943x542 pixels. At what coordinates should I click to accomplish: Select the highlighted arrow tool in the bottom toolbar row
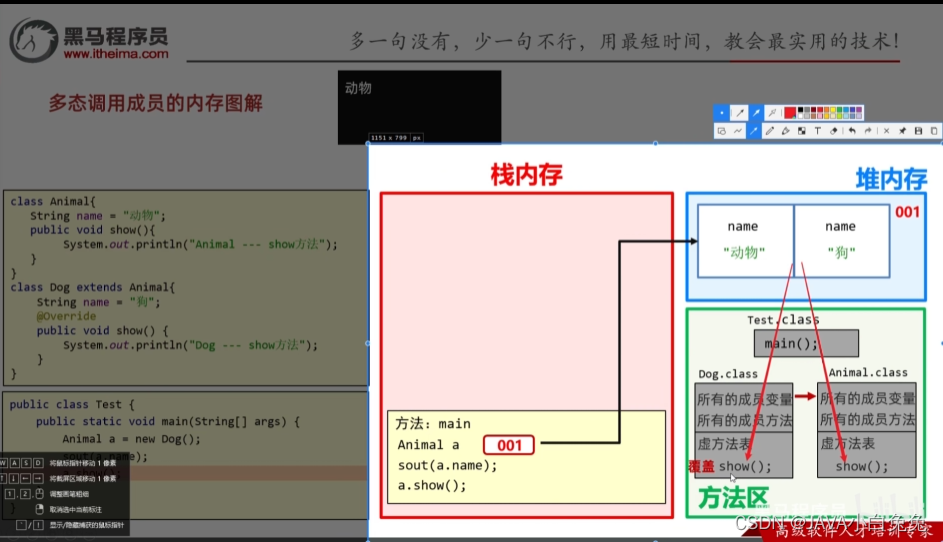[754, 131]
